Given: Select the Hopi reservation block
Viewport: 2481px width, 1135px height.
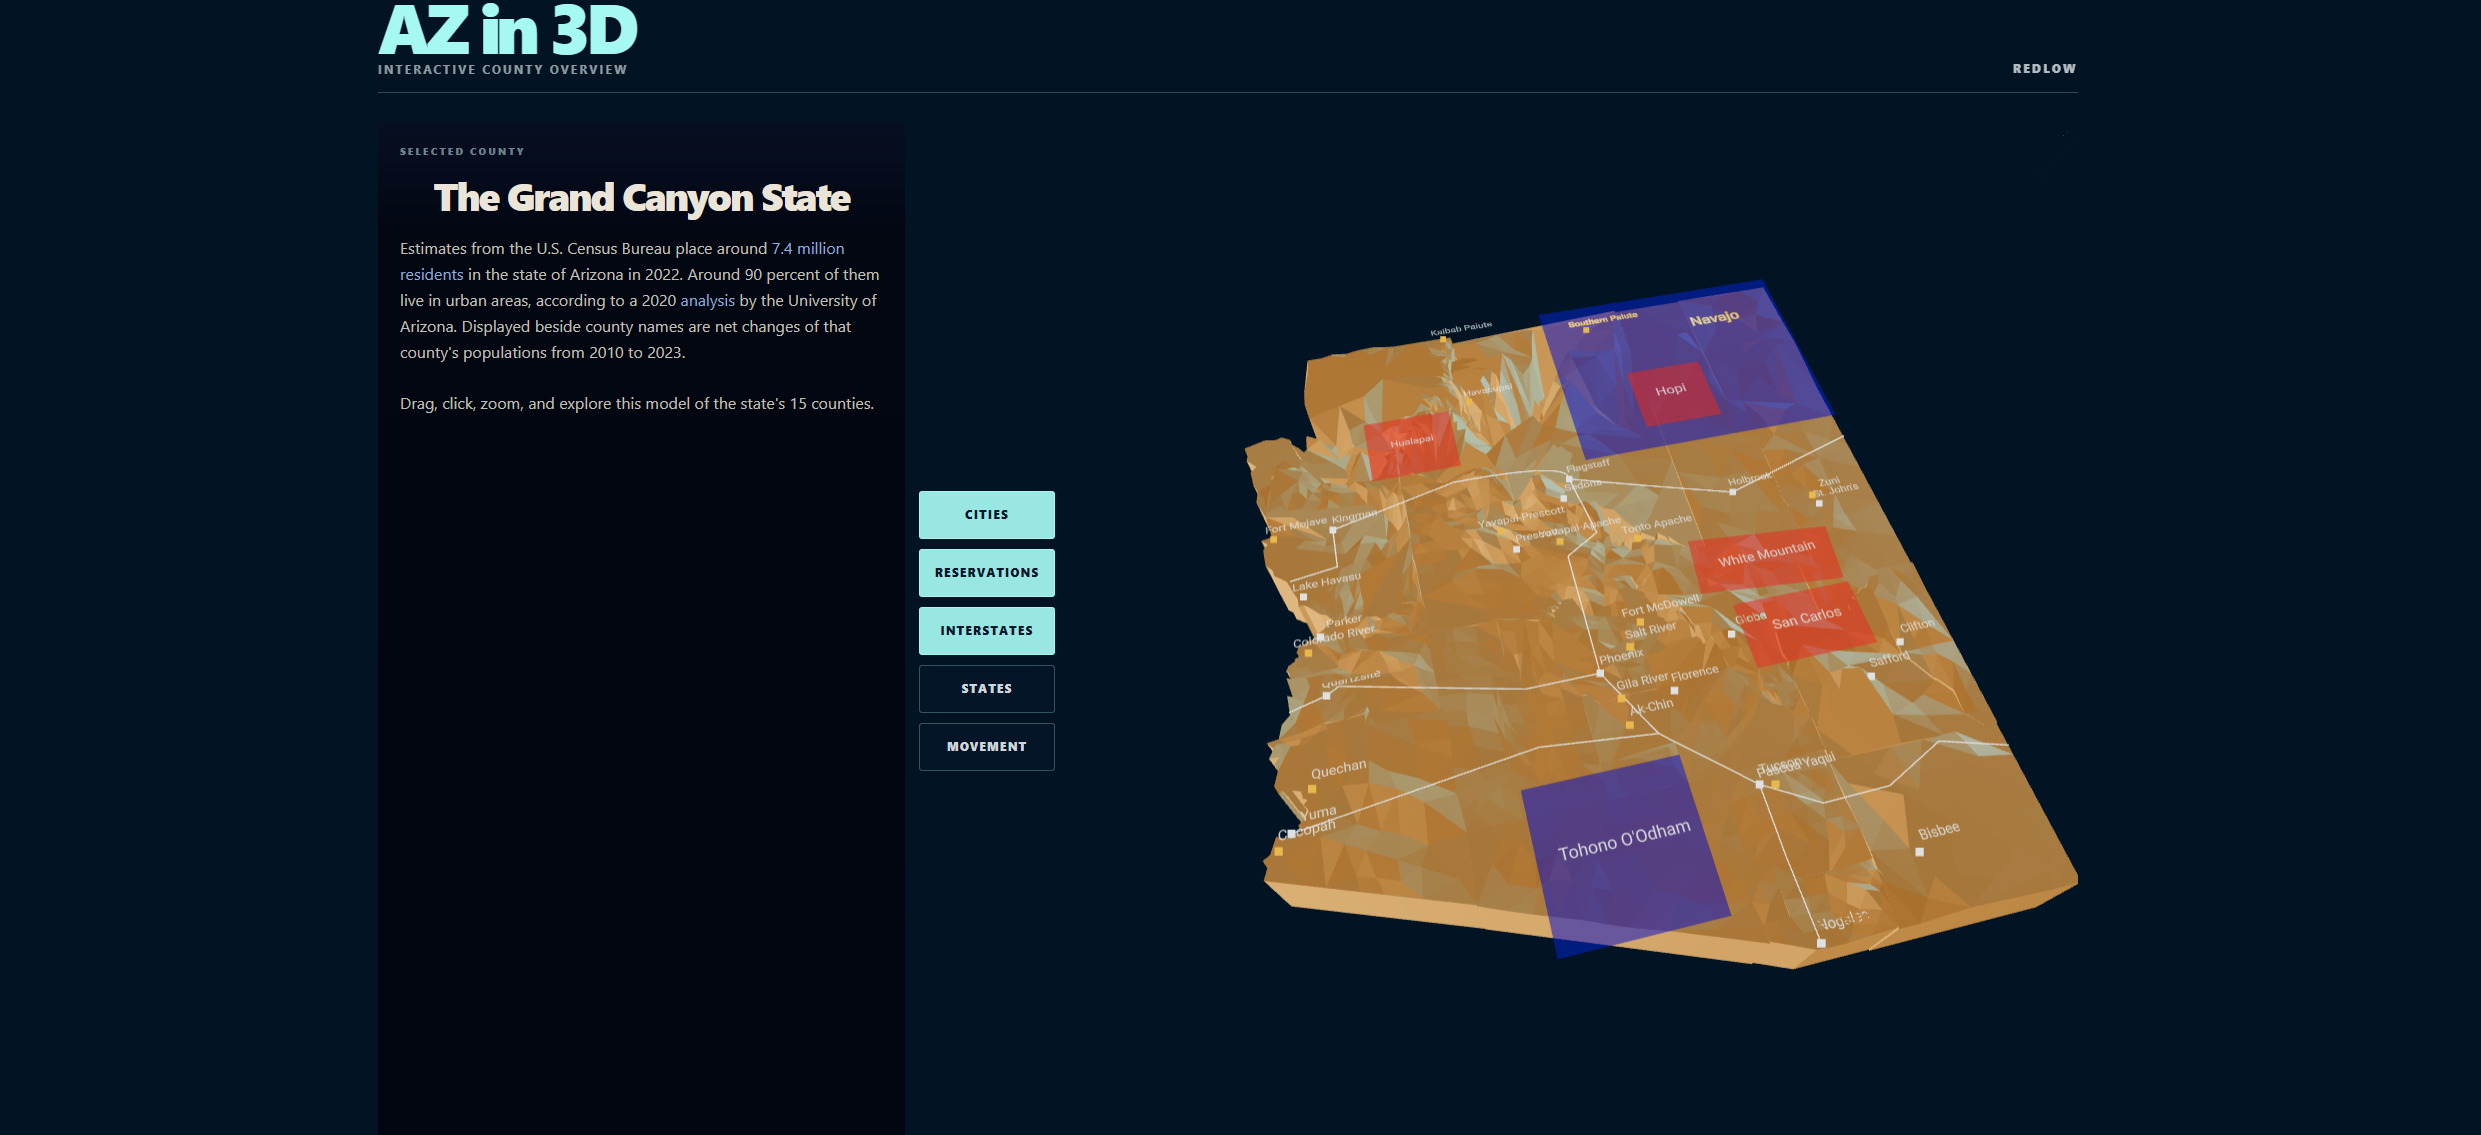Looking at the screenshot, I should click(1673, 392).
